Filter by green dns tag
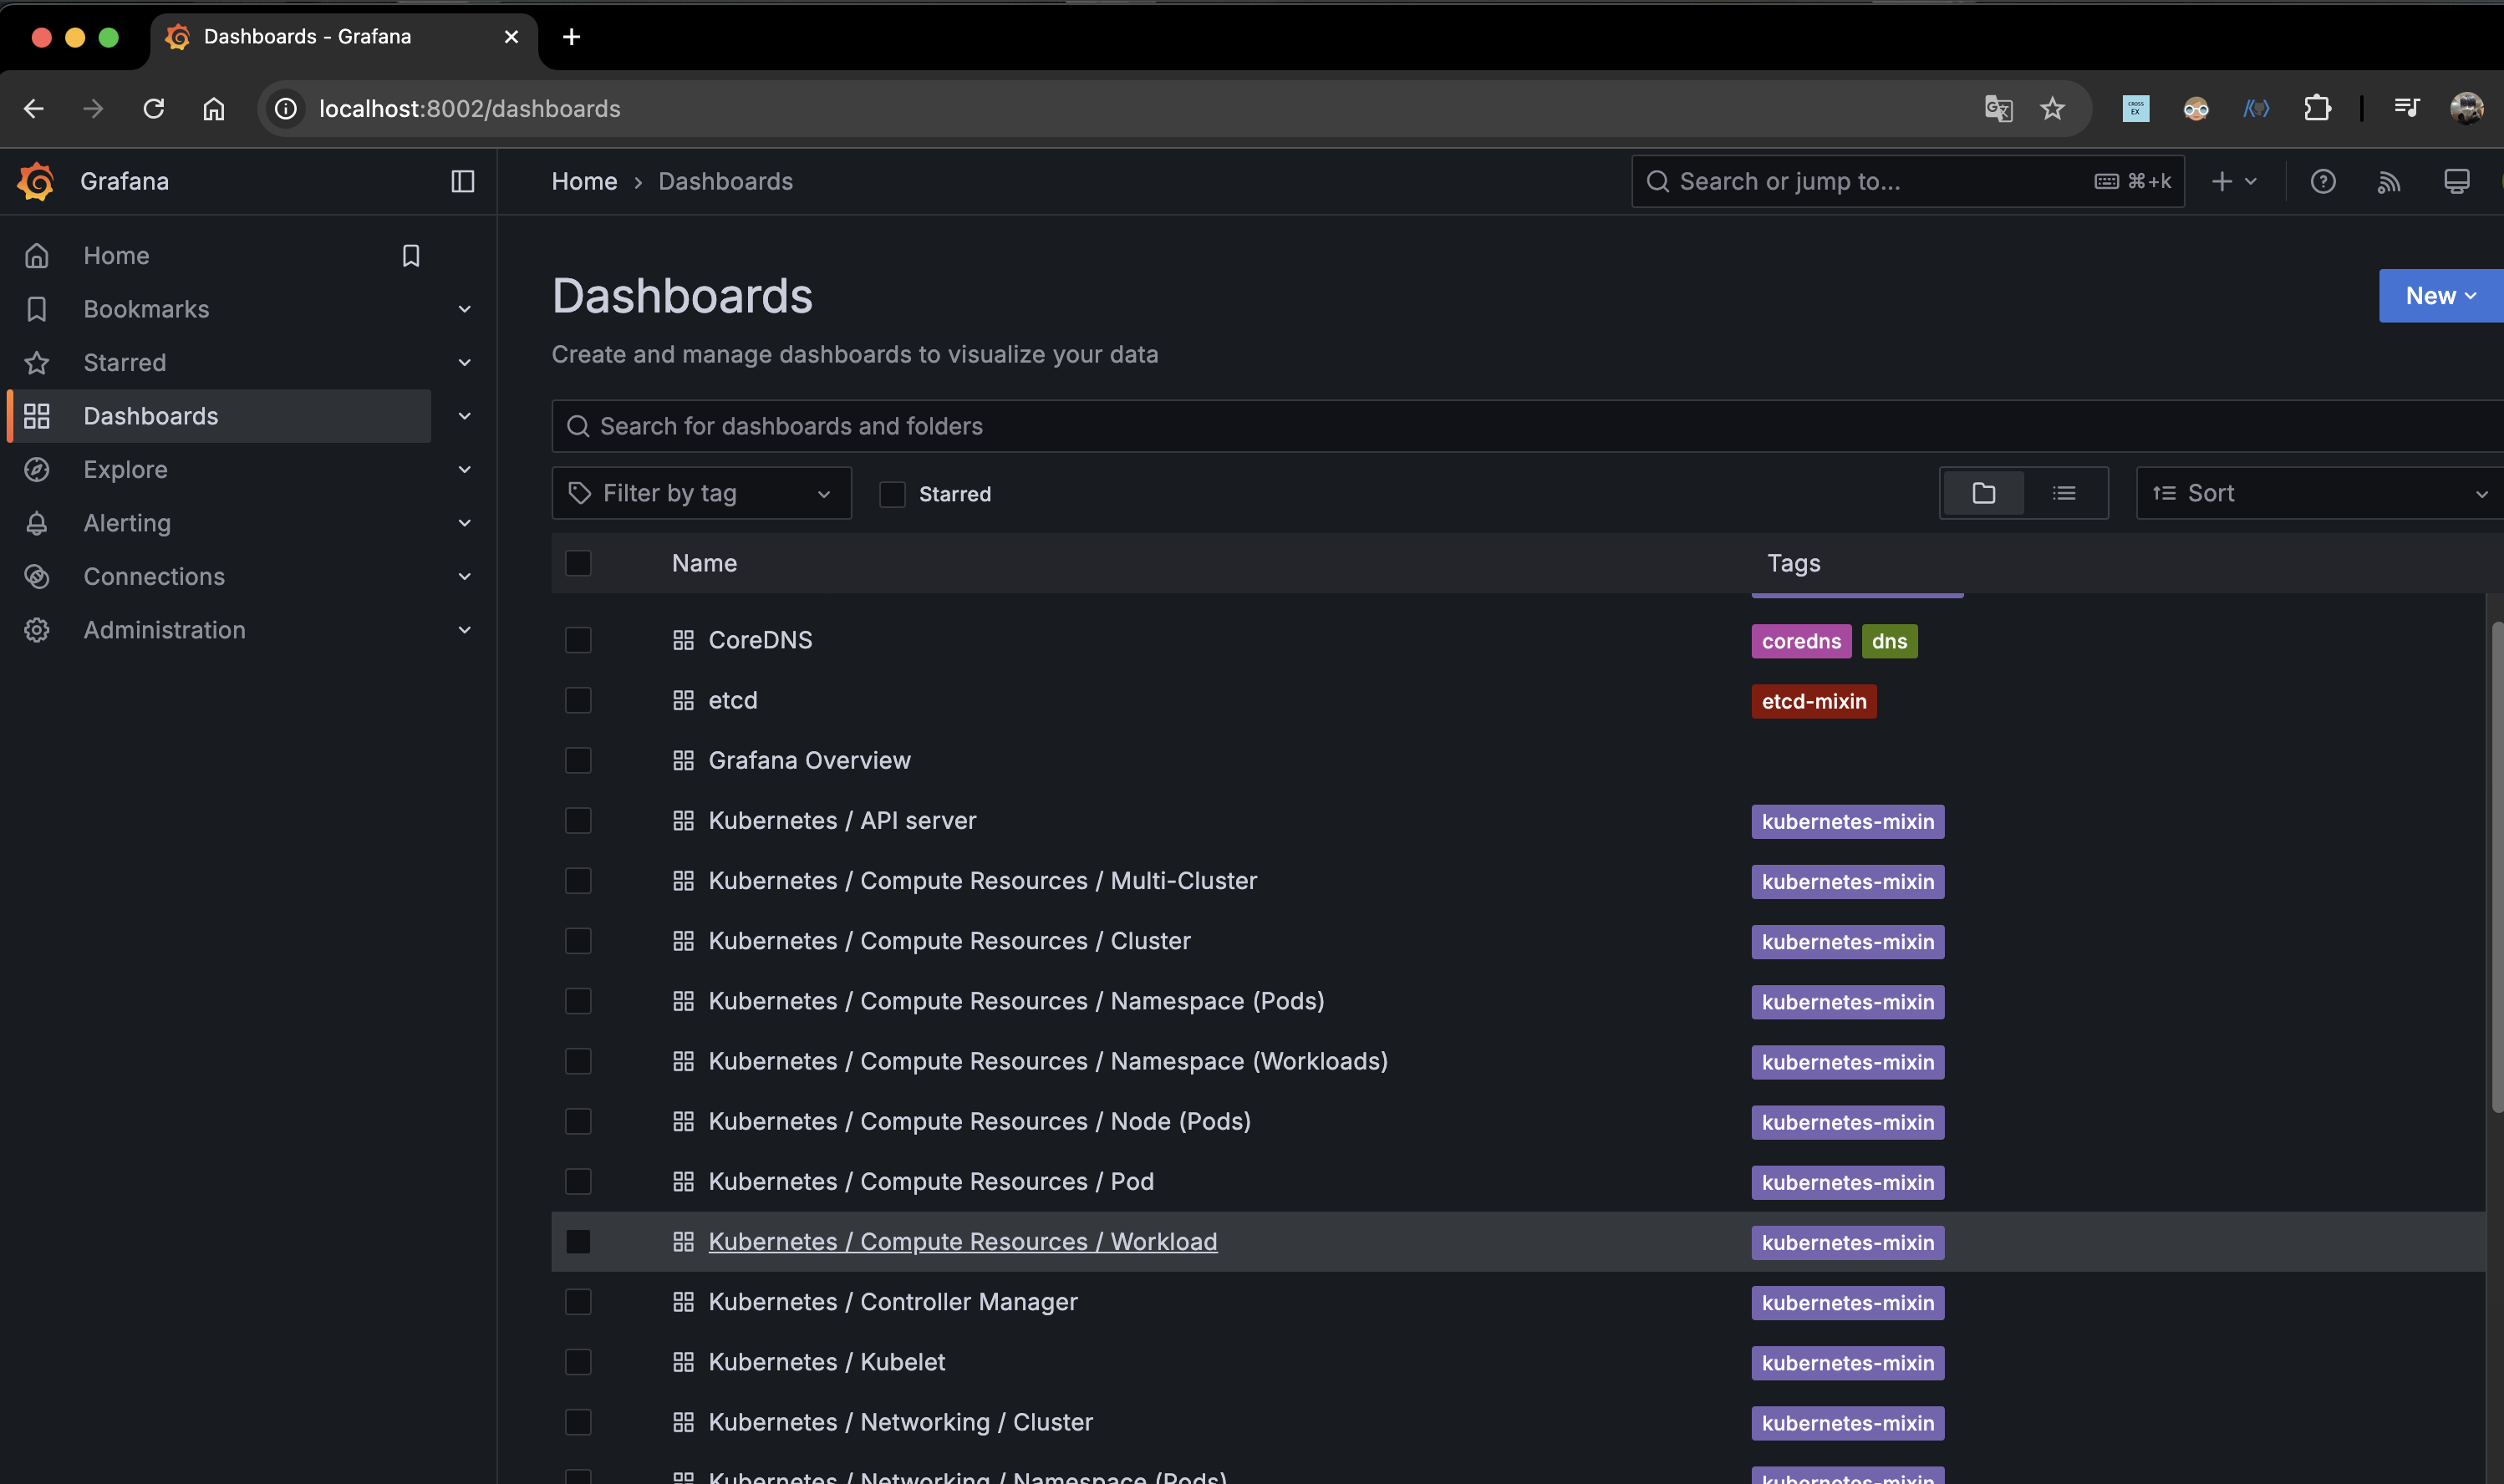Viewport: 2504px width, 1484px height. [x=1888, y=641]
